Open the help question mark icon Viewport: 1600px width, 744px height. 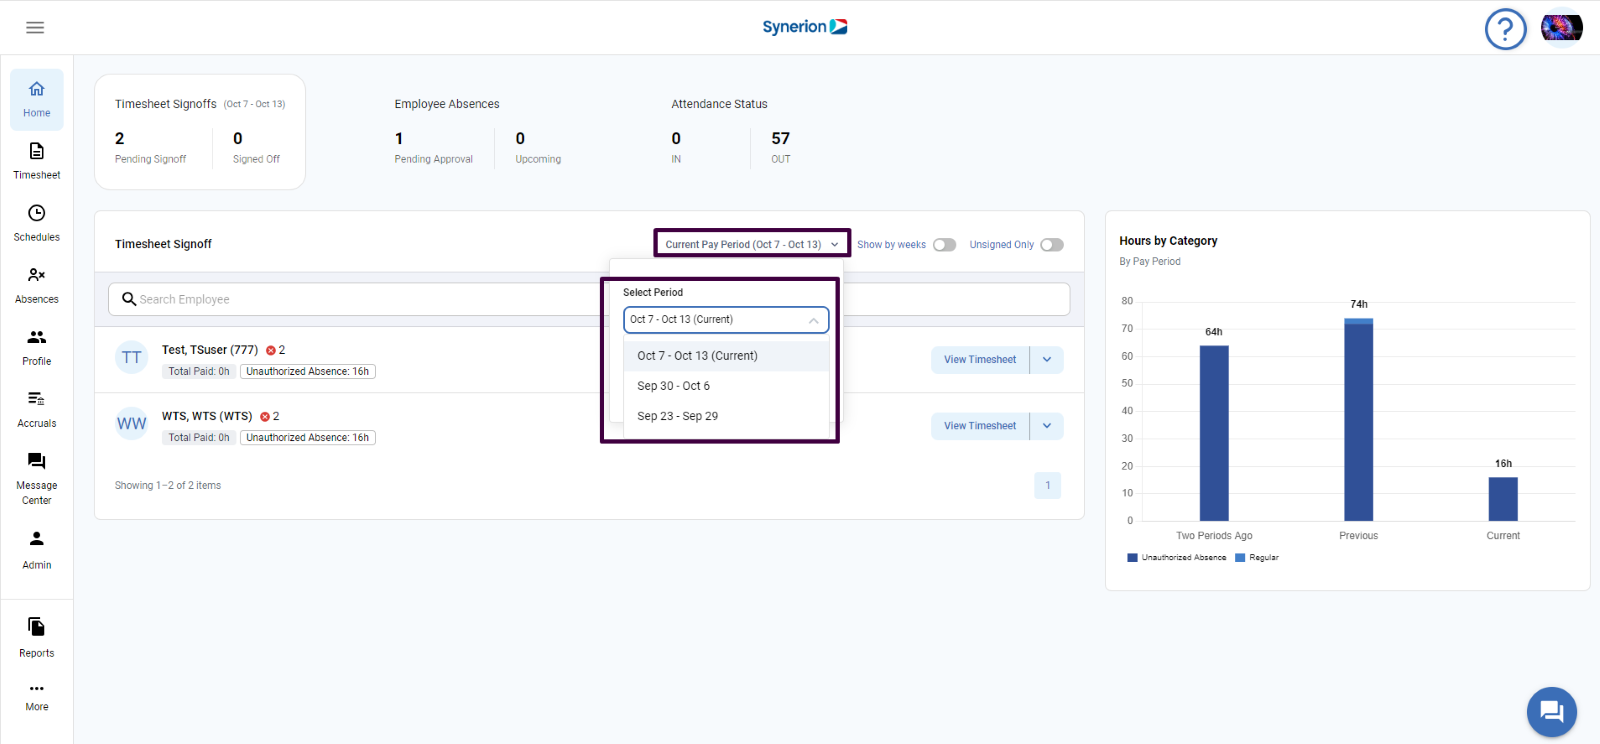click(x=1505, y=29)
